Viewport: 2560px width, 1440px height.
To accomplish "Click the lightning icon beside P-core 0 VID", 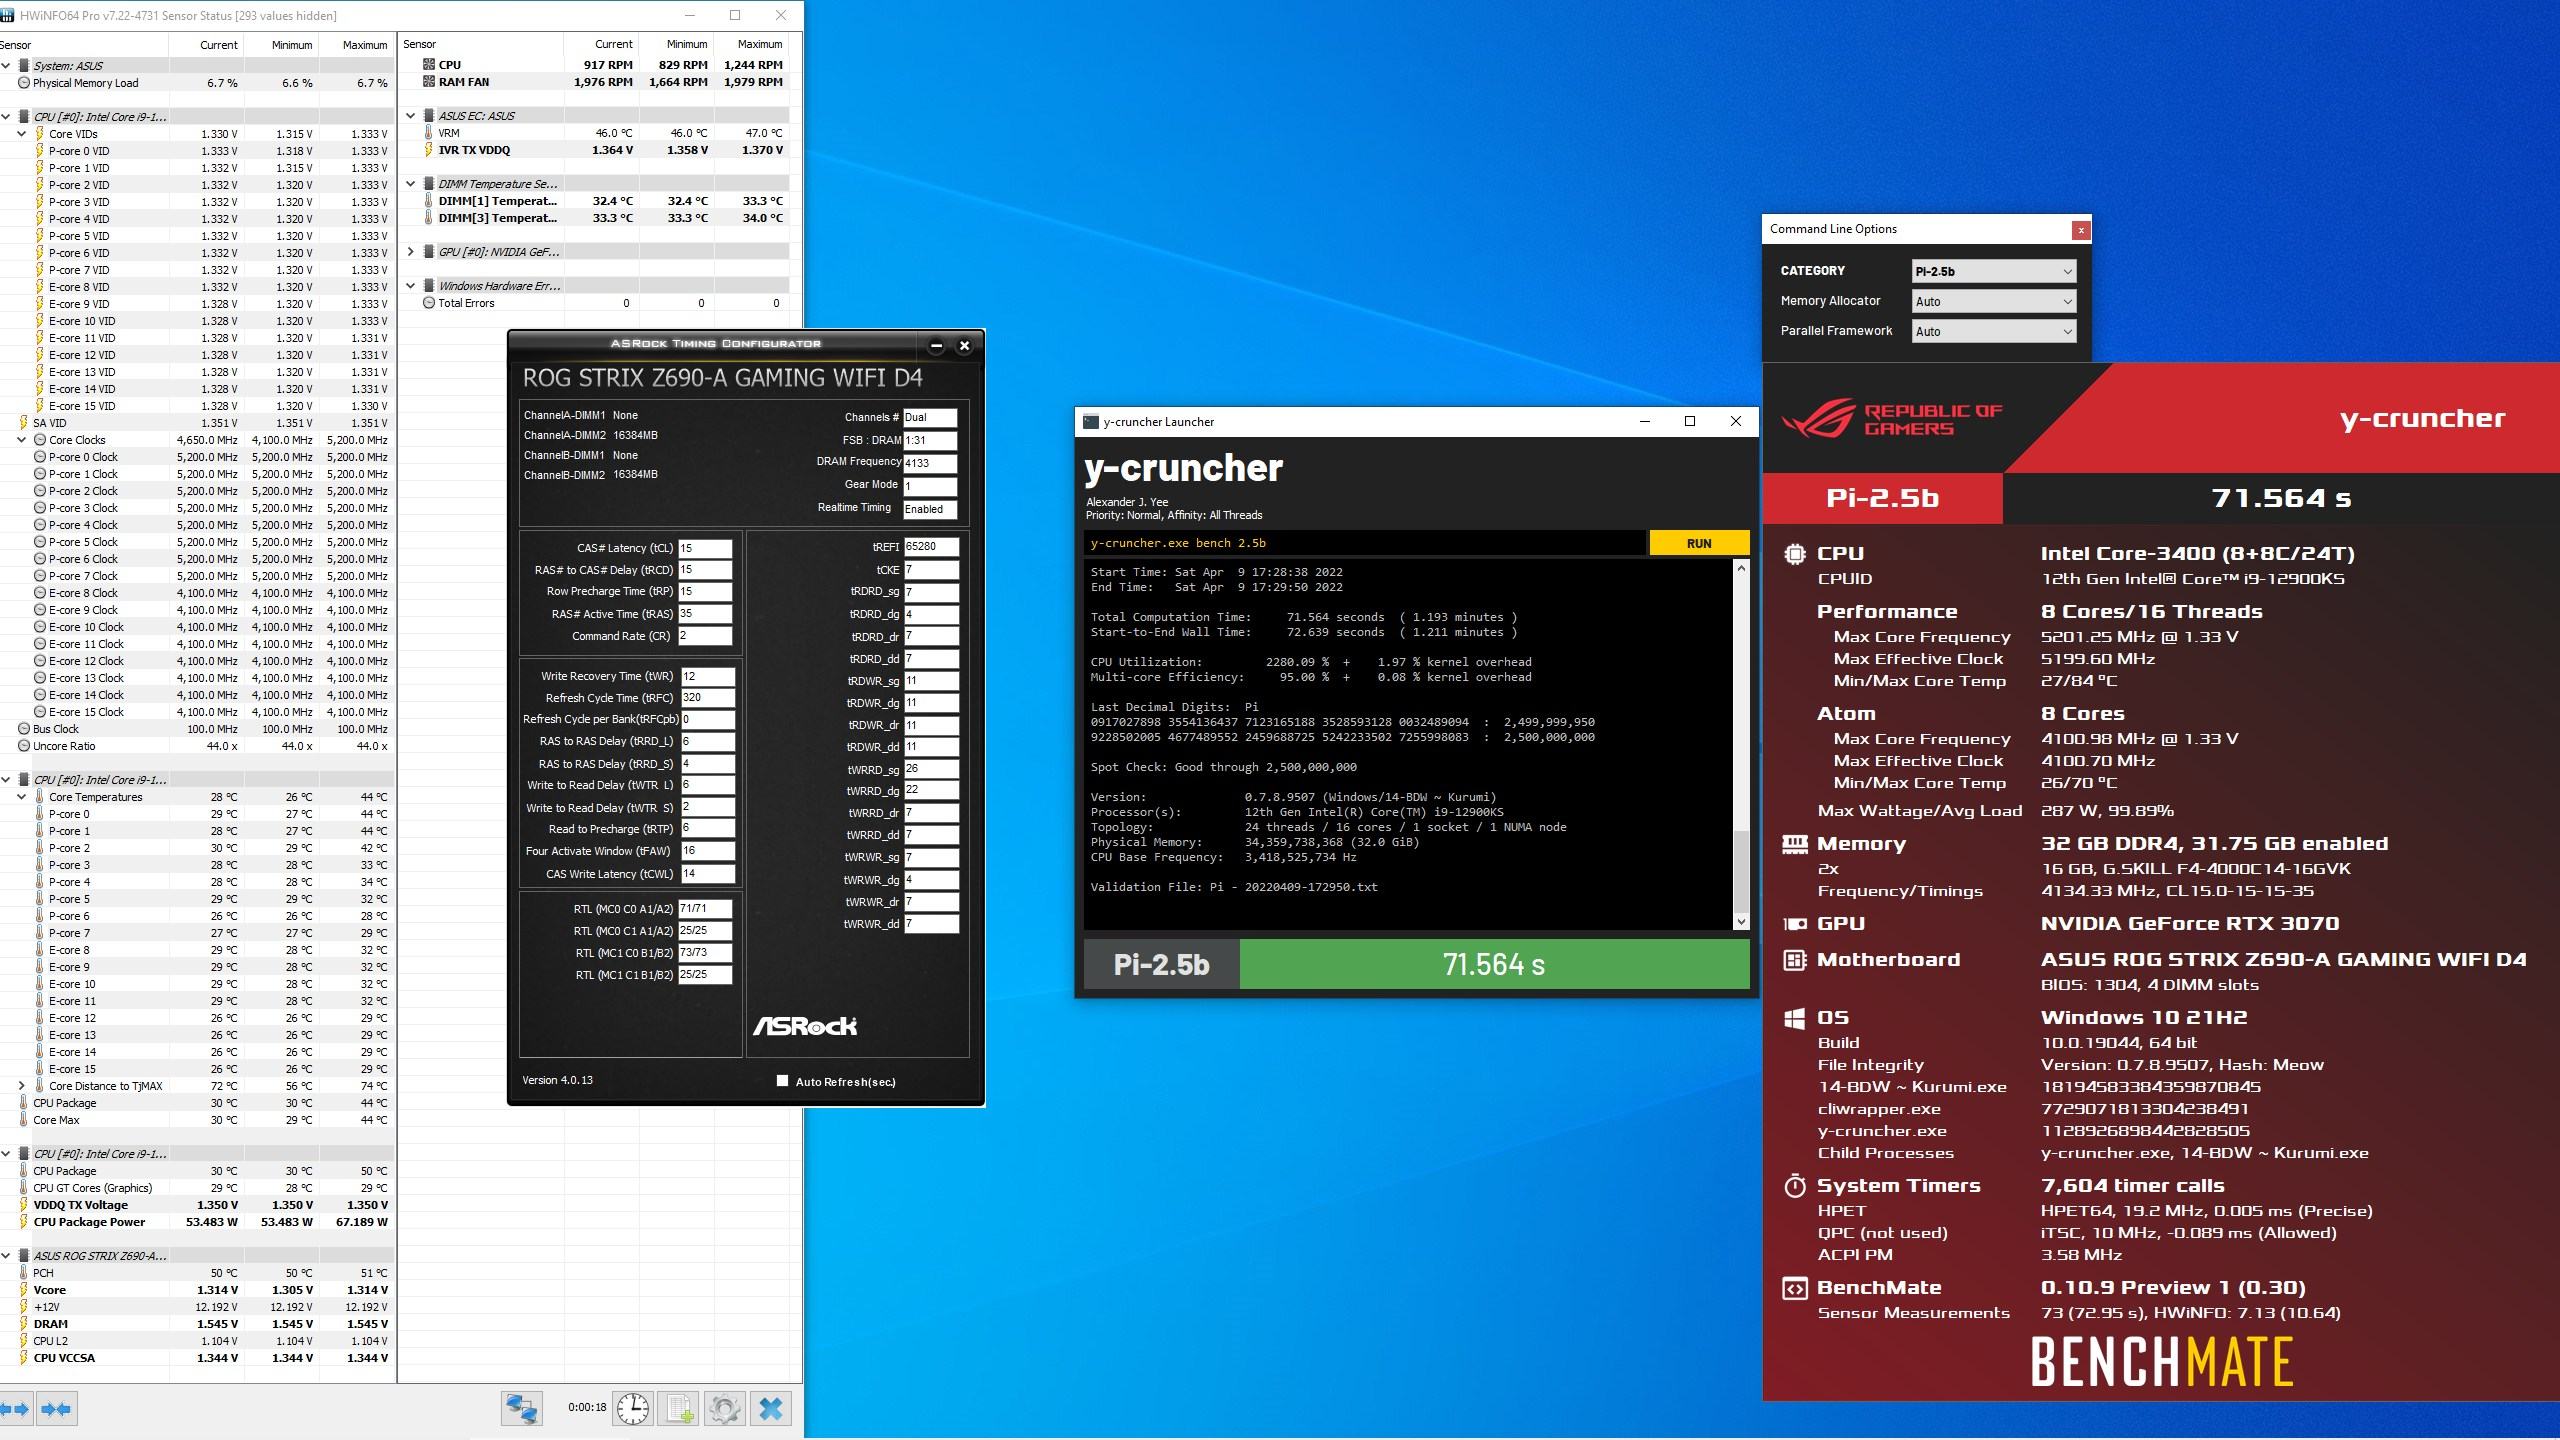I will (x=40, y=151).
